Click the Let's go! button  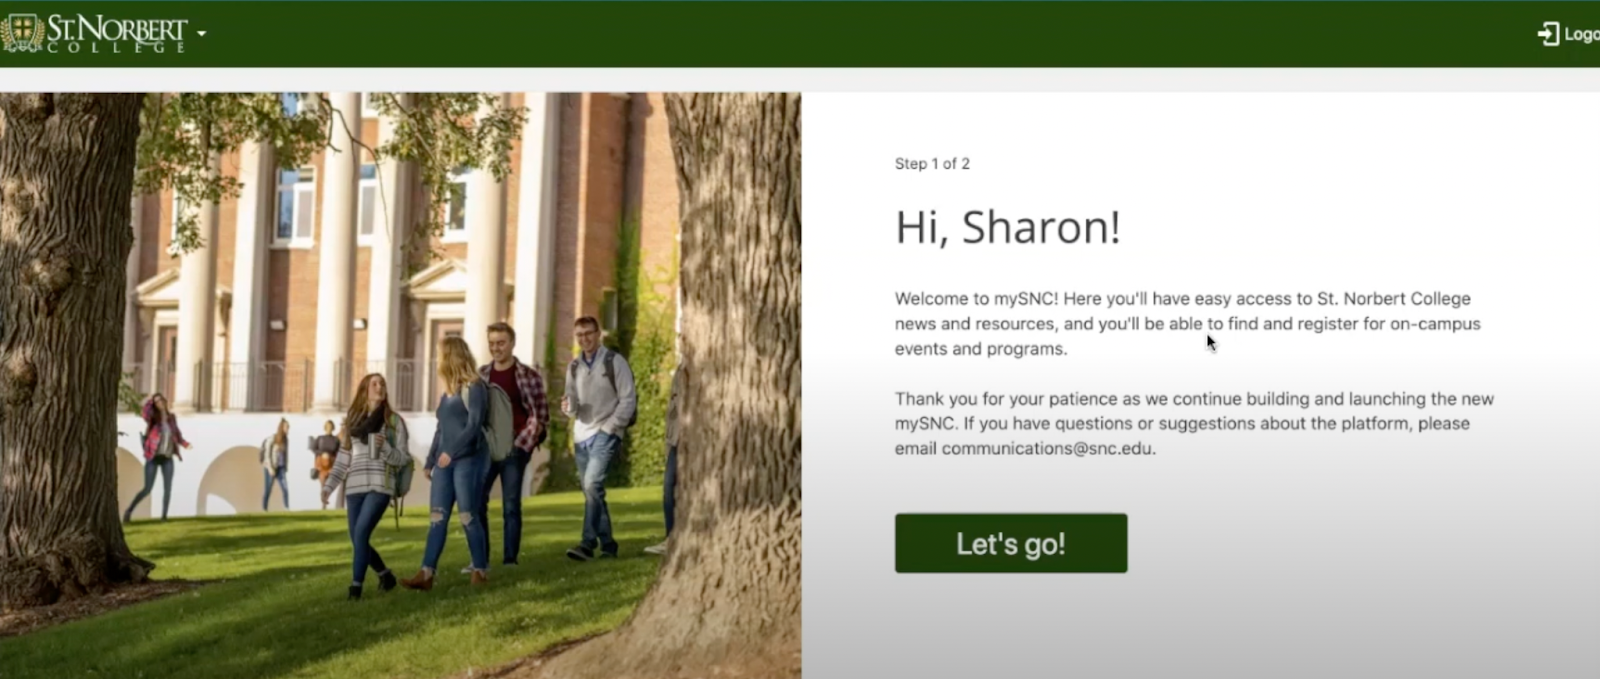pyautogui.click(x=1011, y=543)
